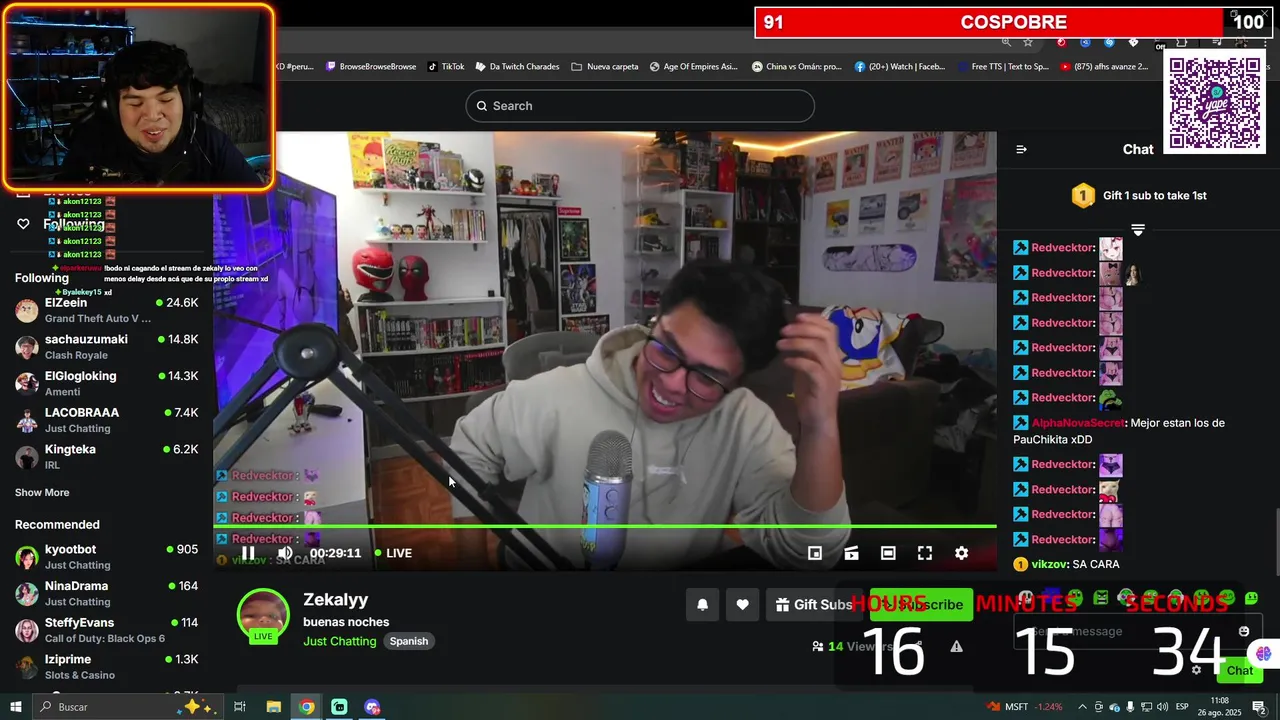Open the Windows Start menu
The height and width of the screenshot is (720, 1280).
(x=16, y=707)
